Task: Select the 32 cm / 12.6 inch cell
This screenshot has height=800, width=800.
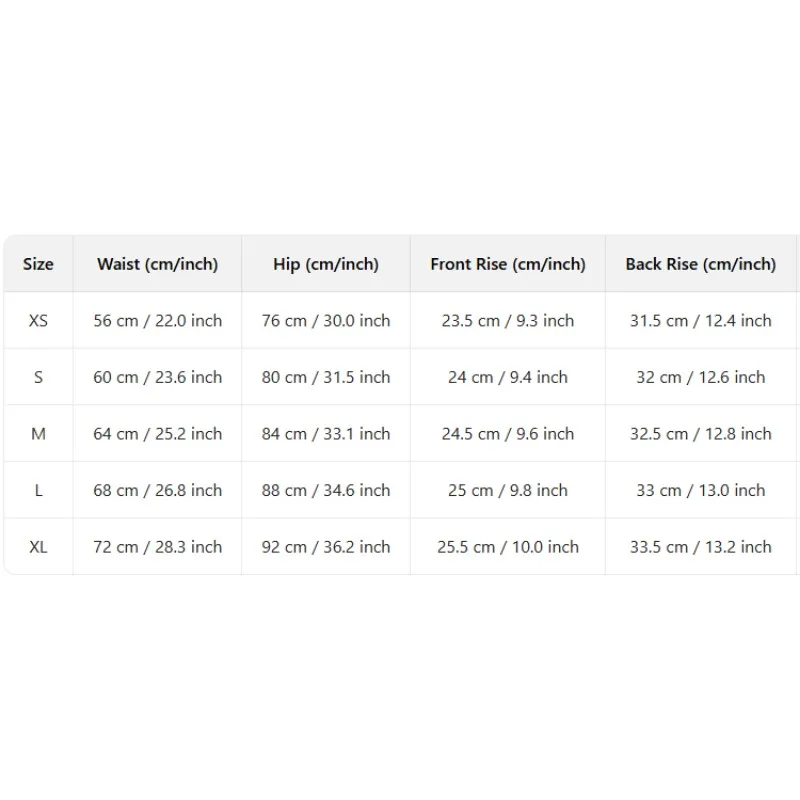Action: pos(701,377)
